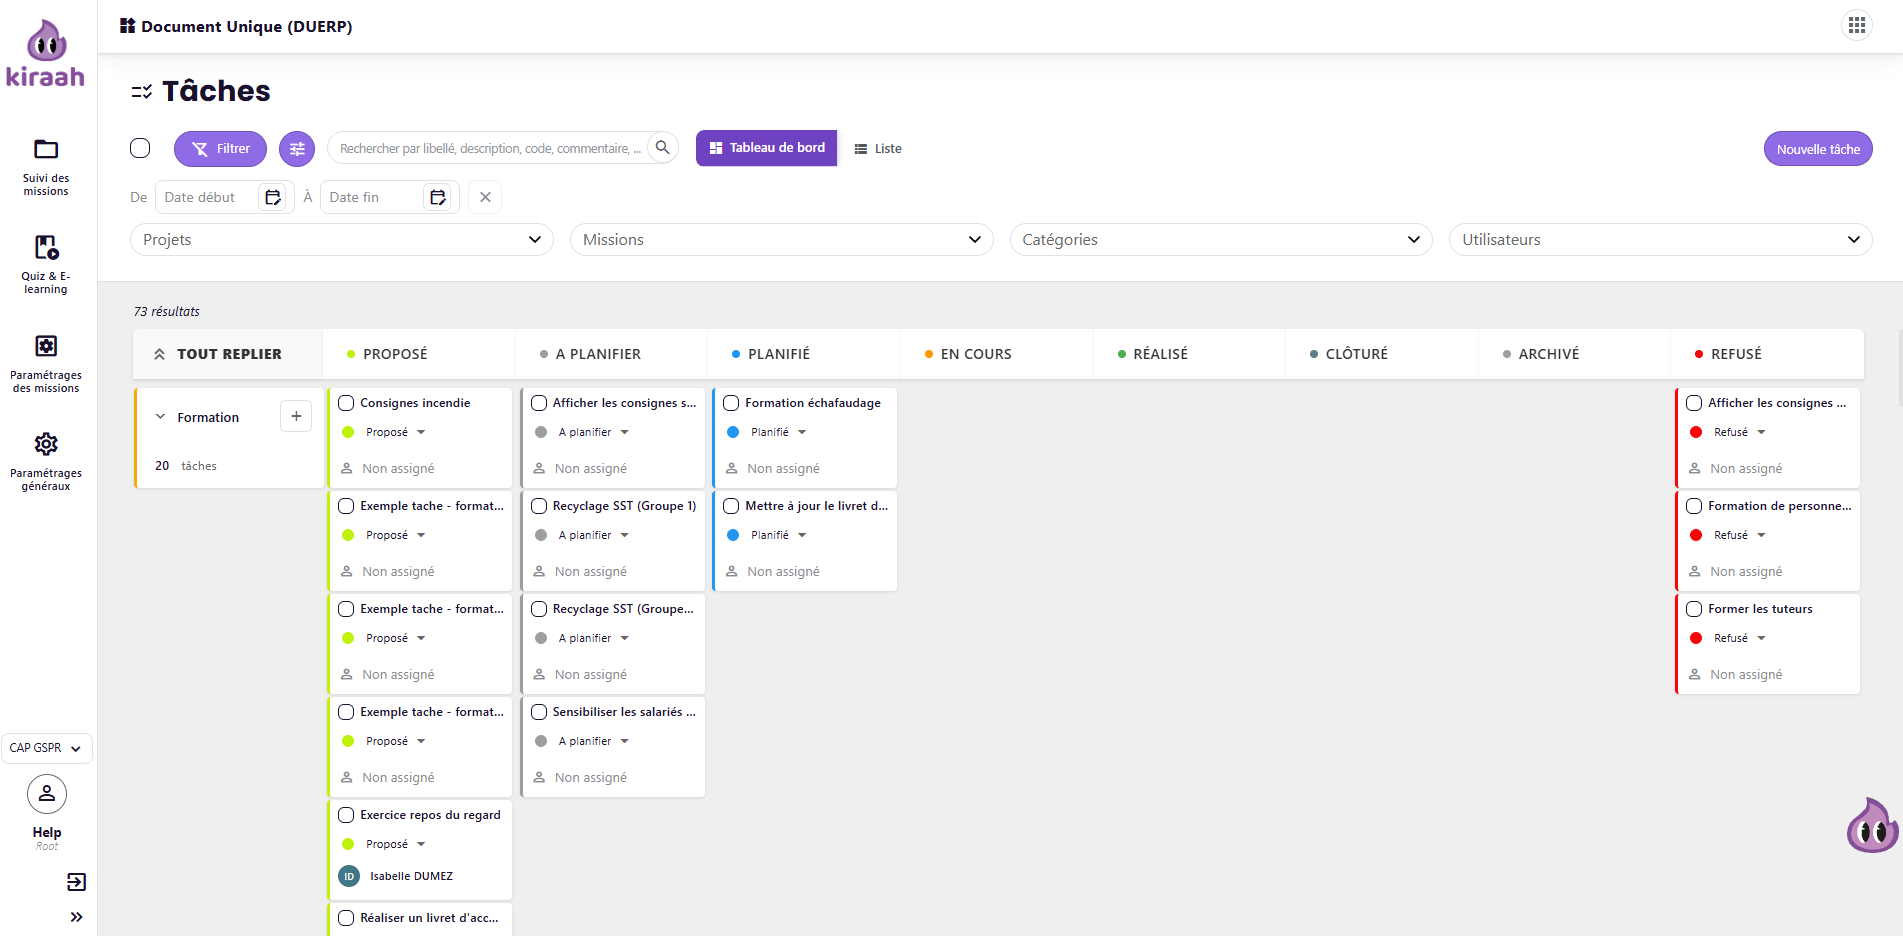The width and height of the screenshot is (1903, 936).
Task: Click the Date début input field
Action: (208, 197)
